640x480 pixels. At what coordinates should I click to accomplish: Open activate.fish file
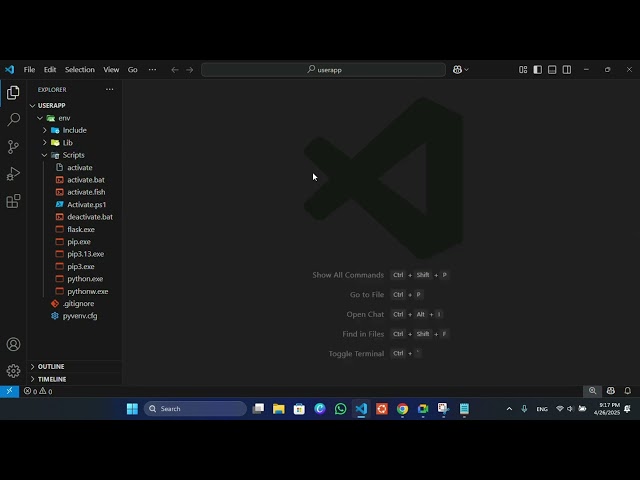tap(74, 192)
